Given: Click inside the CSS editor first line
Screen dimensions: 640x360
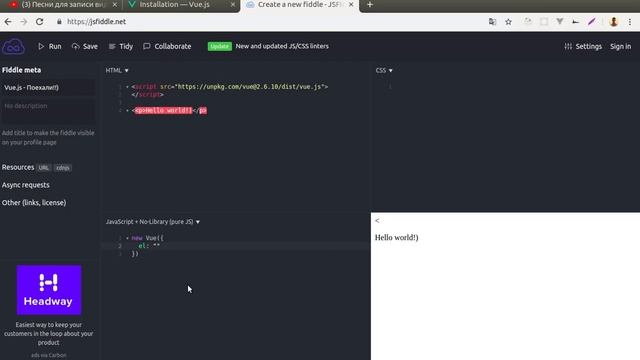Looking at the screenshot, I should pyautogui.click(x=505, y=87).
